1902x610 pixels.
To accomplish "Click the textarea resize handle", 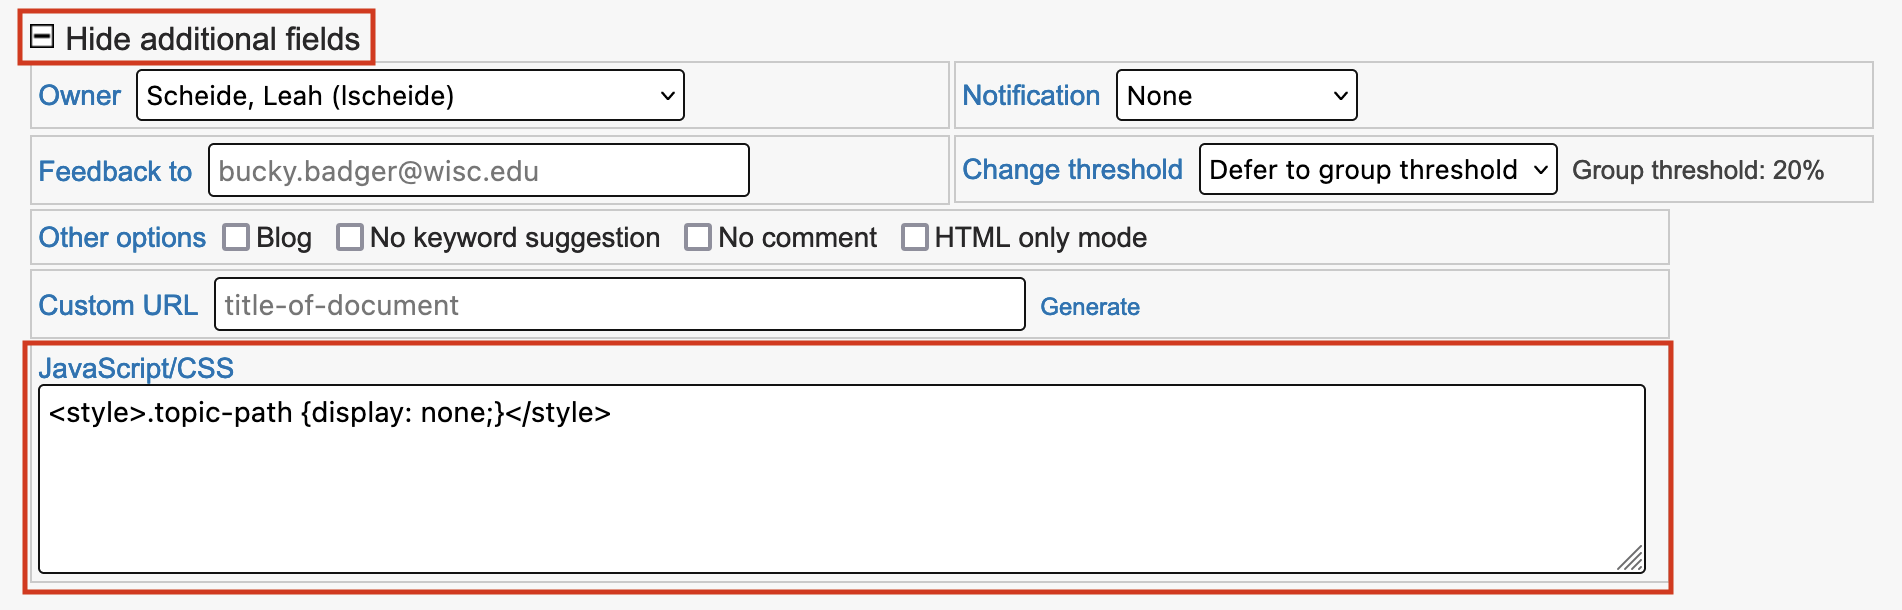I will 1630,559.
